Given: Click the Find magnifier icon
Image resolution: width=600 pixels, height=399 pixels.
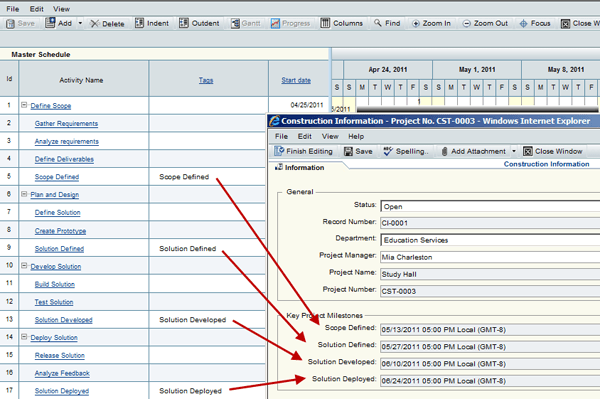Looking at the screenshot, I should pos(378,23).
